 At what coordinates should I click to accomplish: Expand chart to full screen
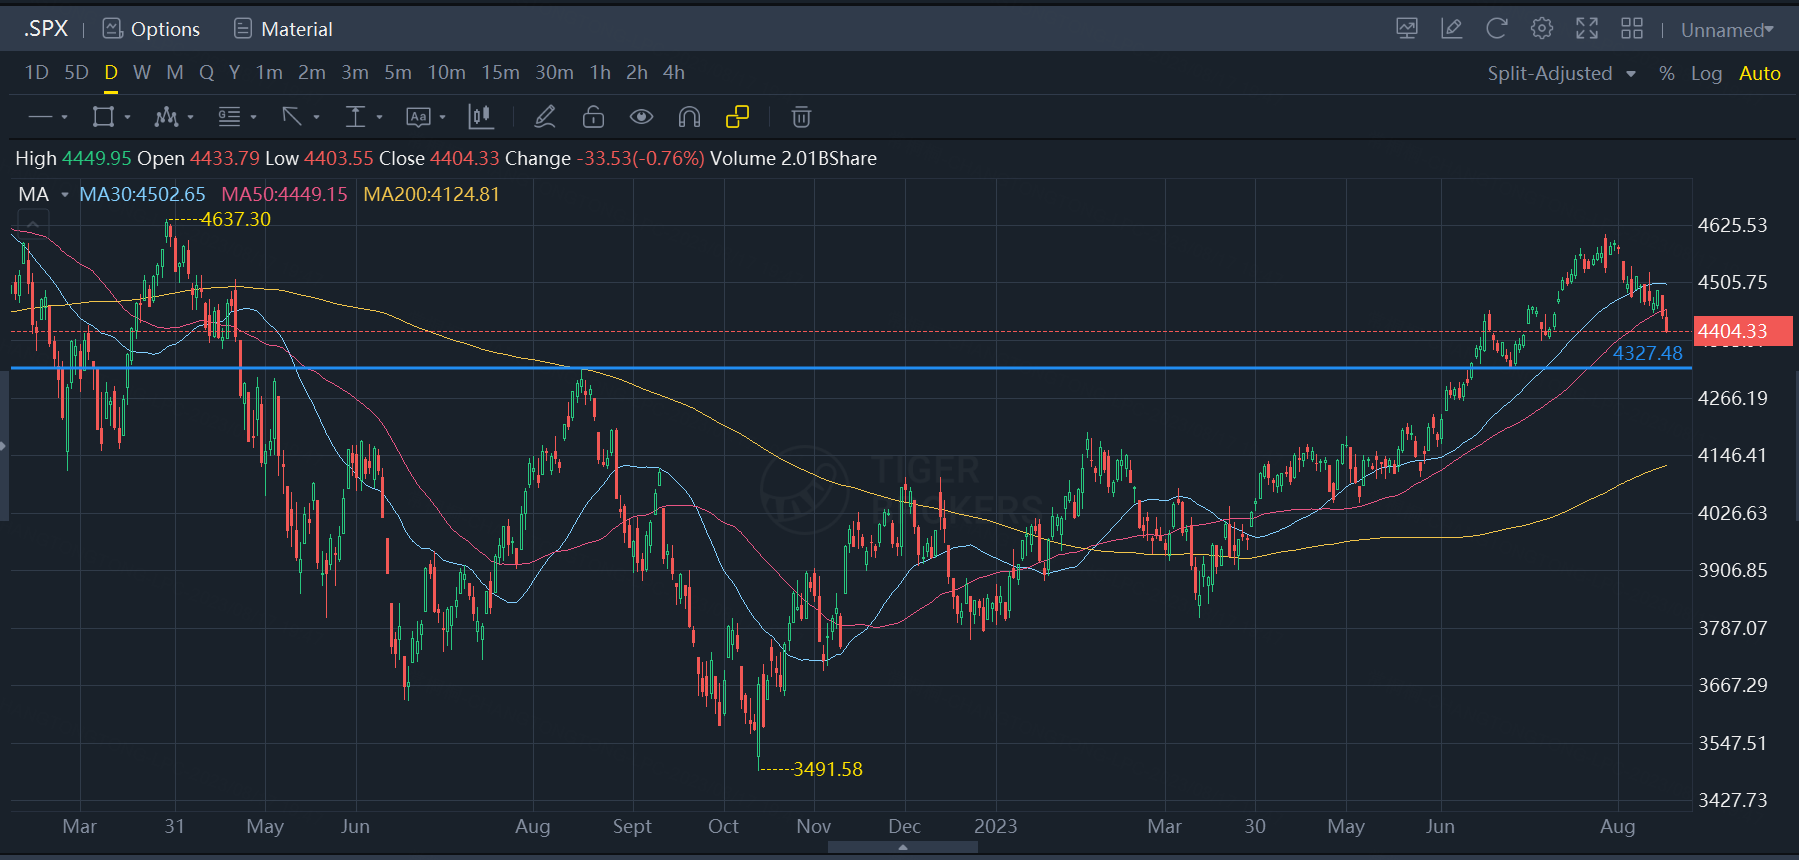pyautogui.click(x=1587, y=29)
